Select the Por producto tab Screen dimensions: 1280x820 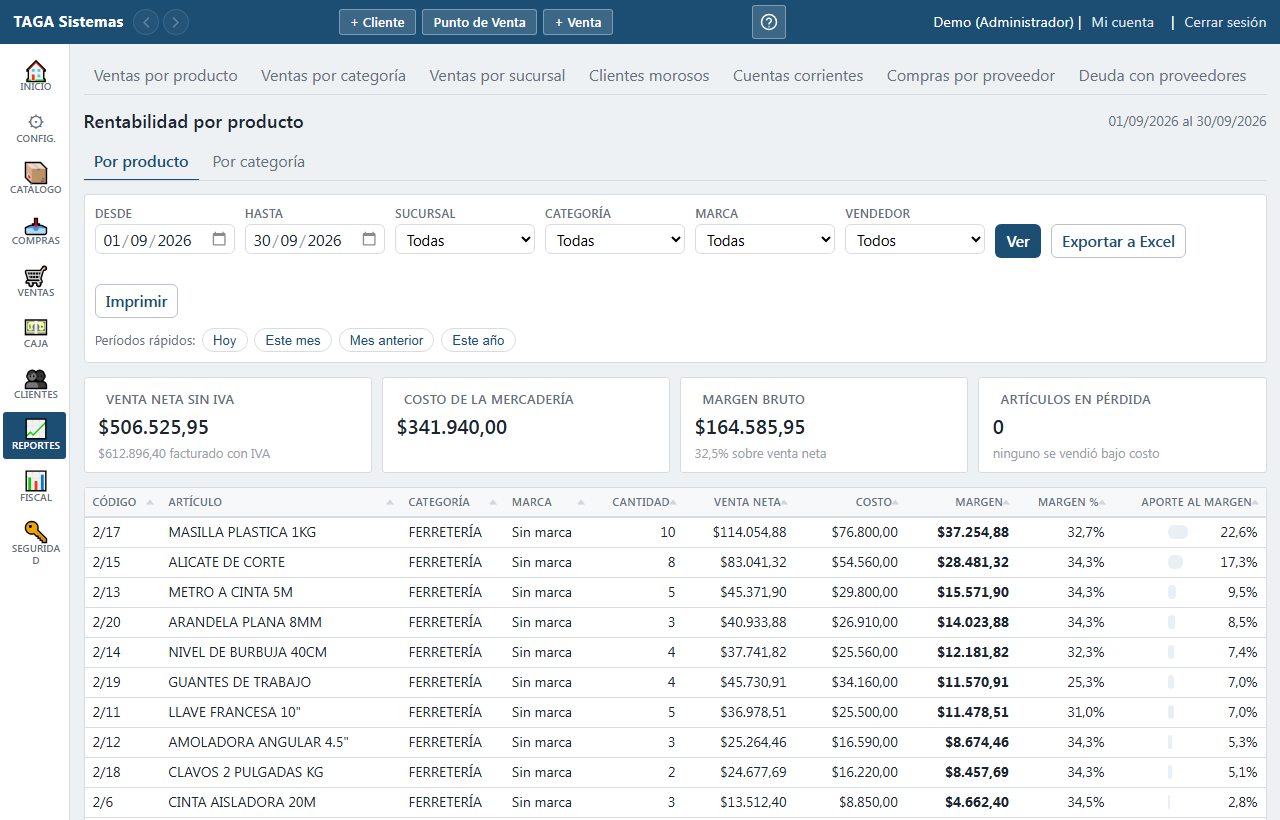click(141, 162)
